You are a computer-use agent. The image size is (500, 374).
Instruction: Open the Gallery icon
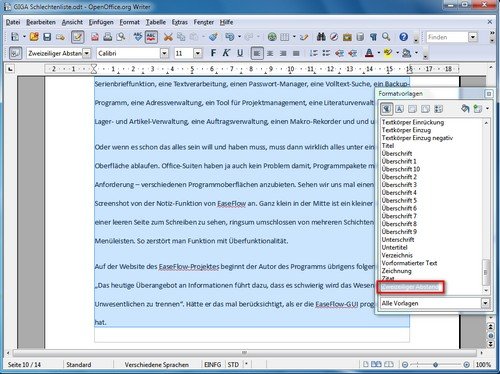point(347,37)
